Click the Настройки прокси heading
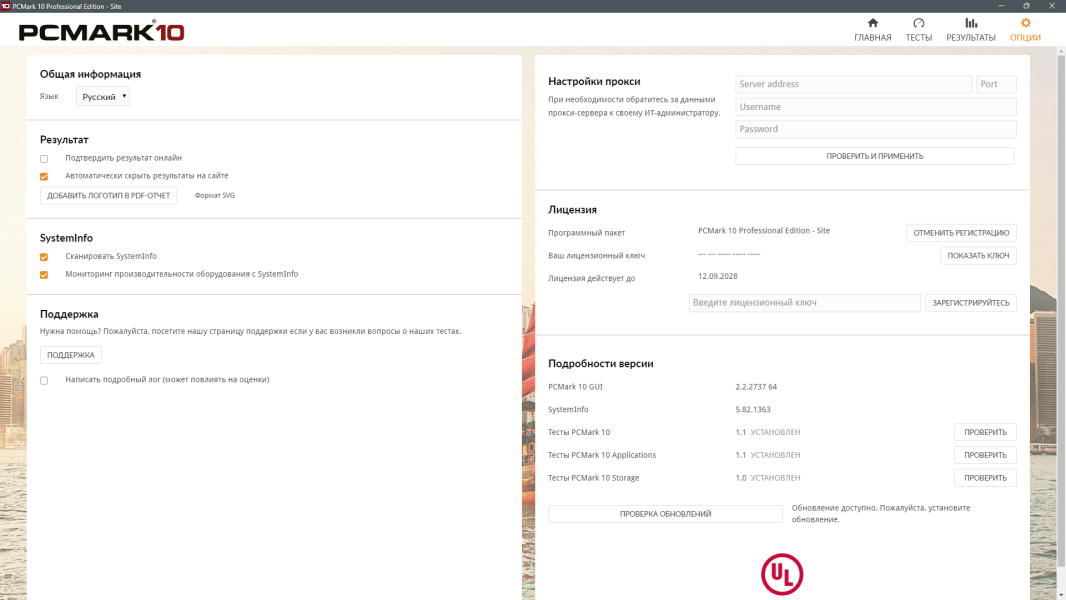 click(594, 82)
